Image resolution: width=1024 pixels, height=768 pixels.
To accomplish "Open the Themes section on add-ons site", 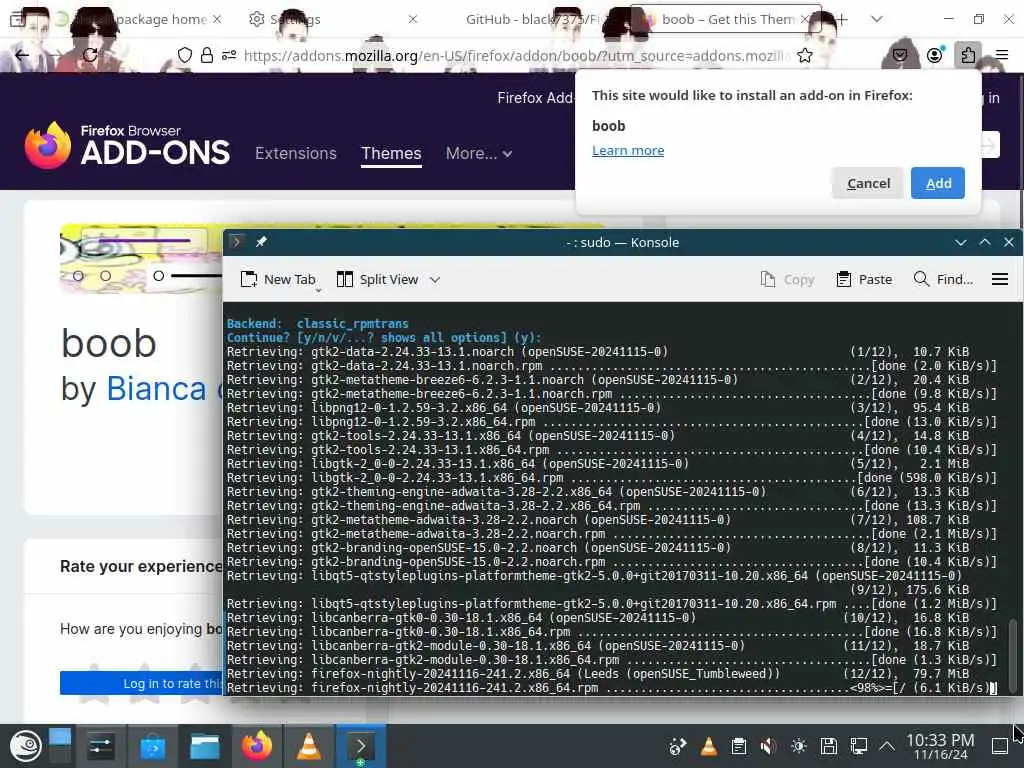I will coord(391,153).
